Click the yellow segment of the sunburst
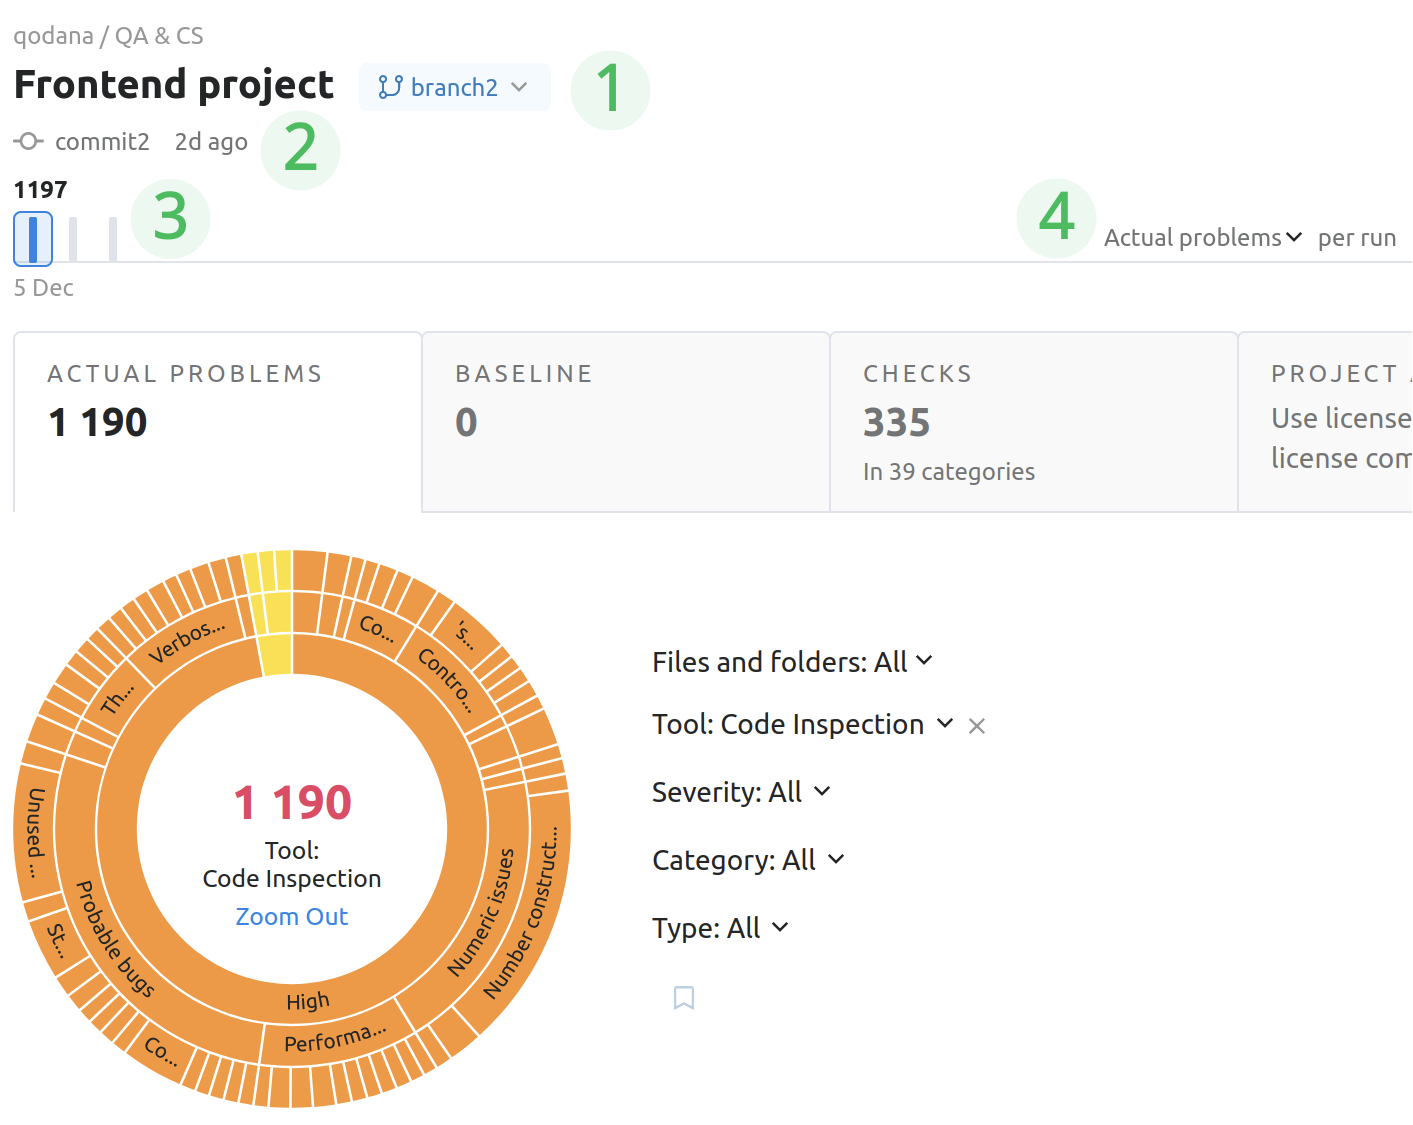This screenshot has height=1125, width=1413. [275, 640]
